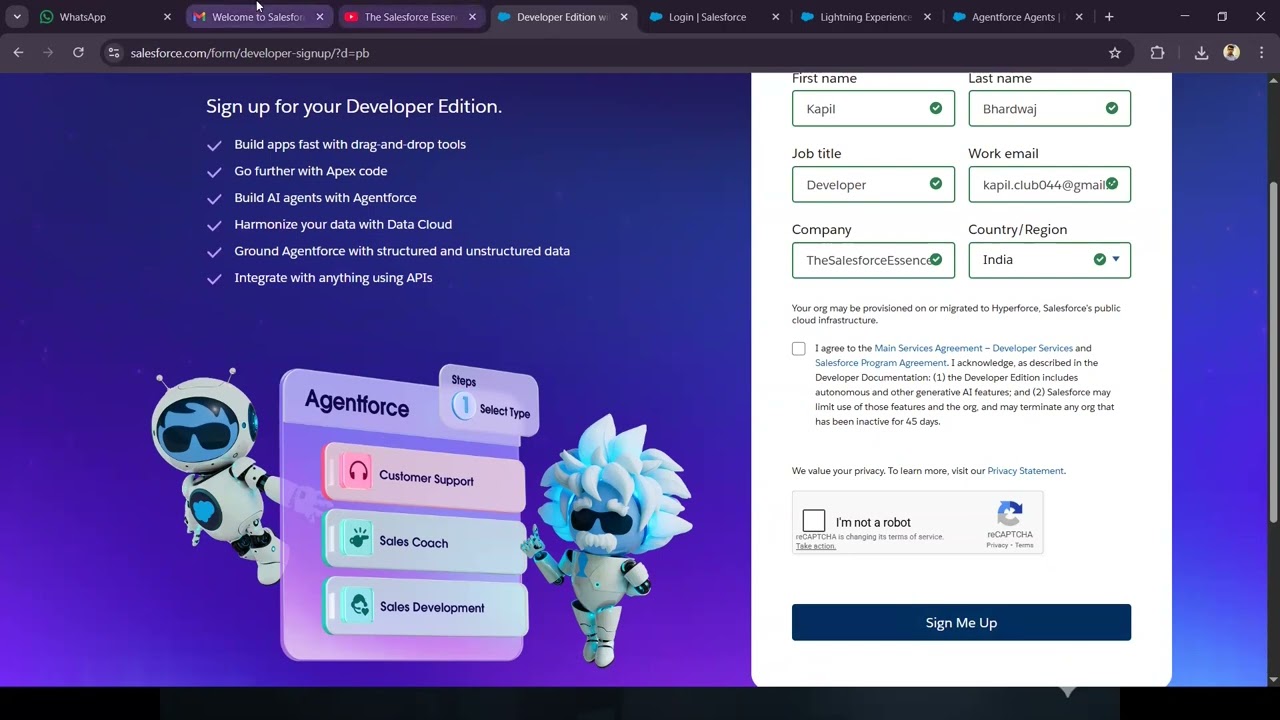Open the browser Downloads panel
Screen dimensions: 1280x720
coord(1201,53)
